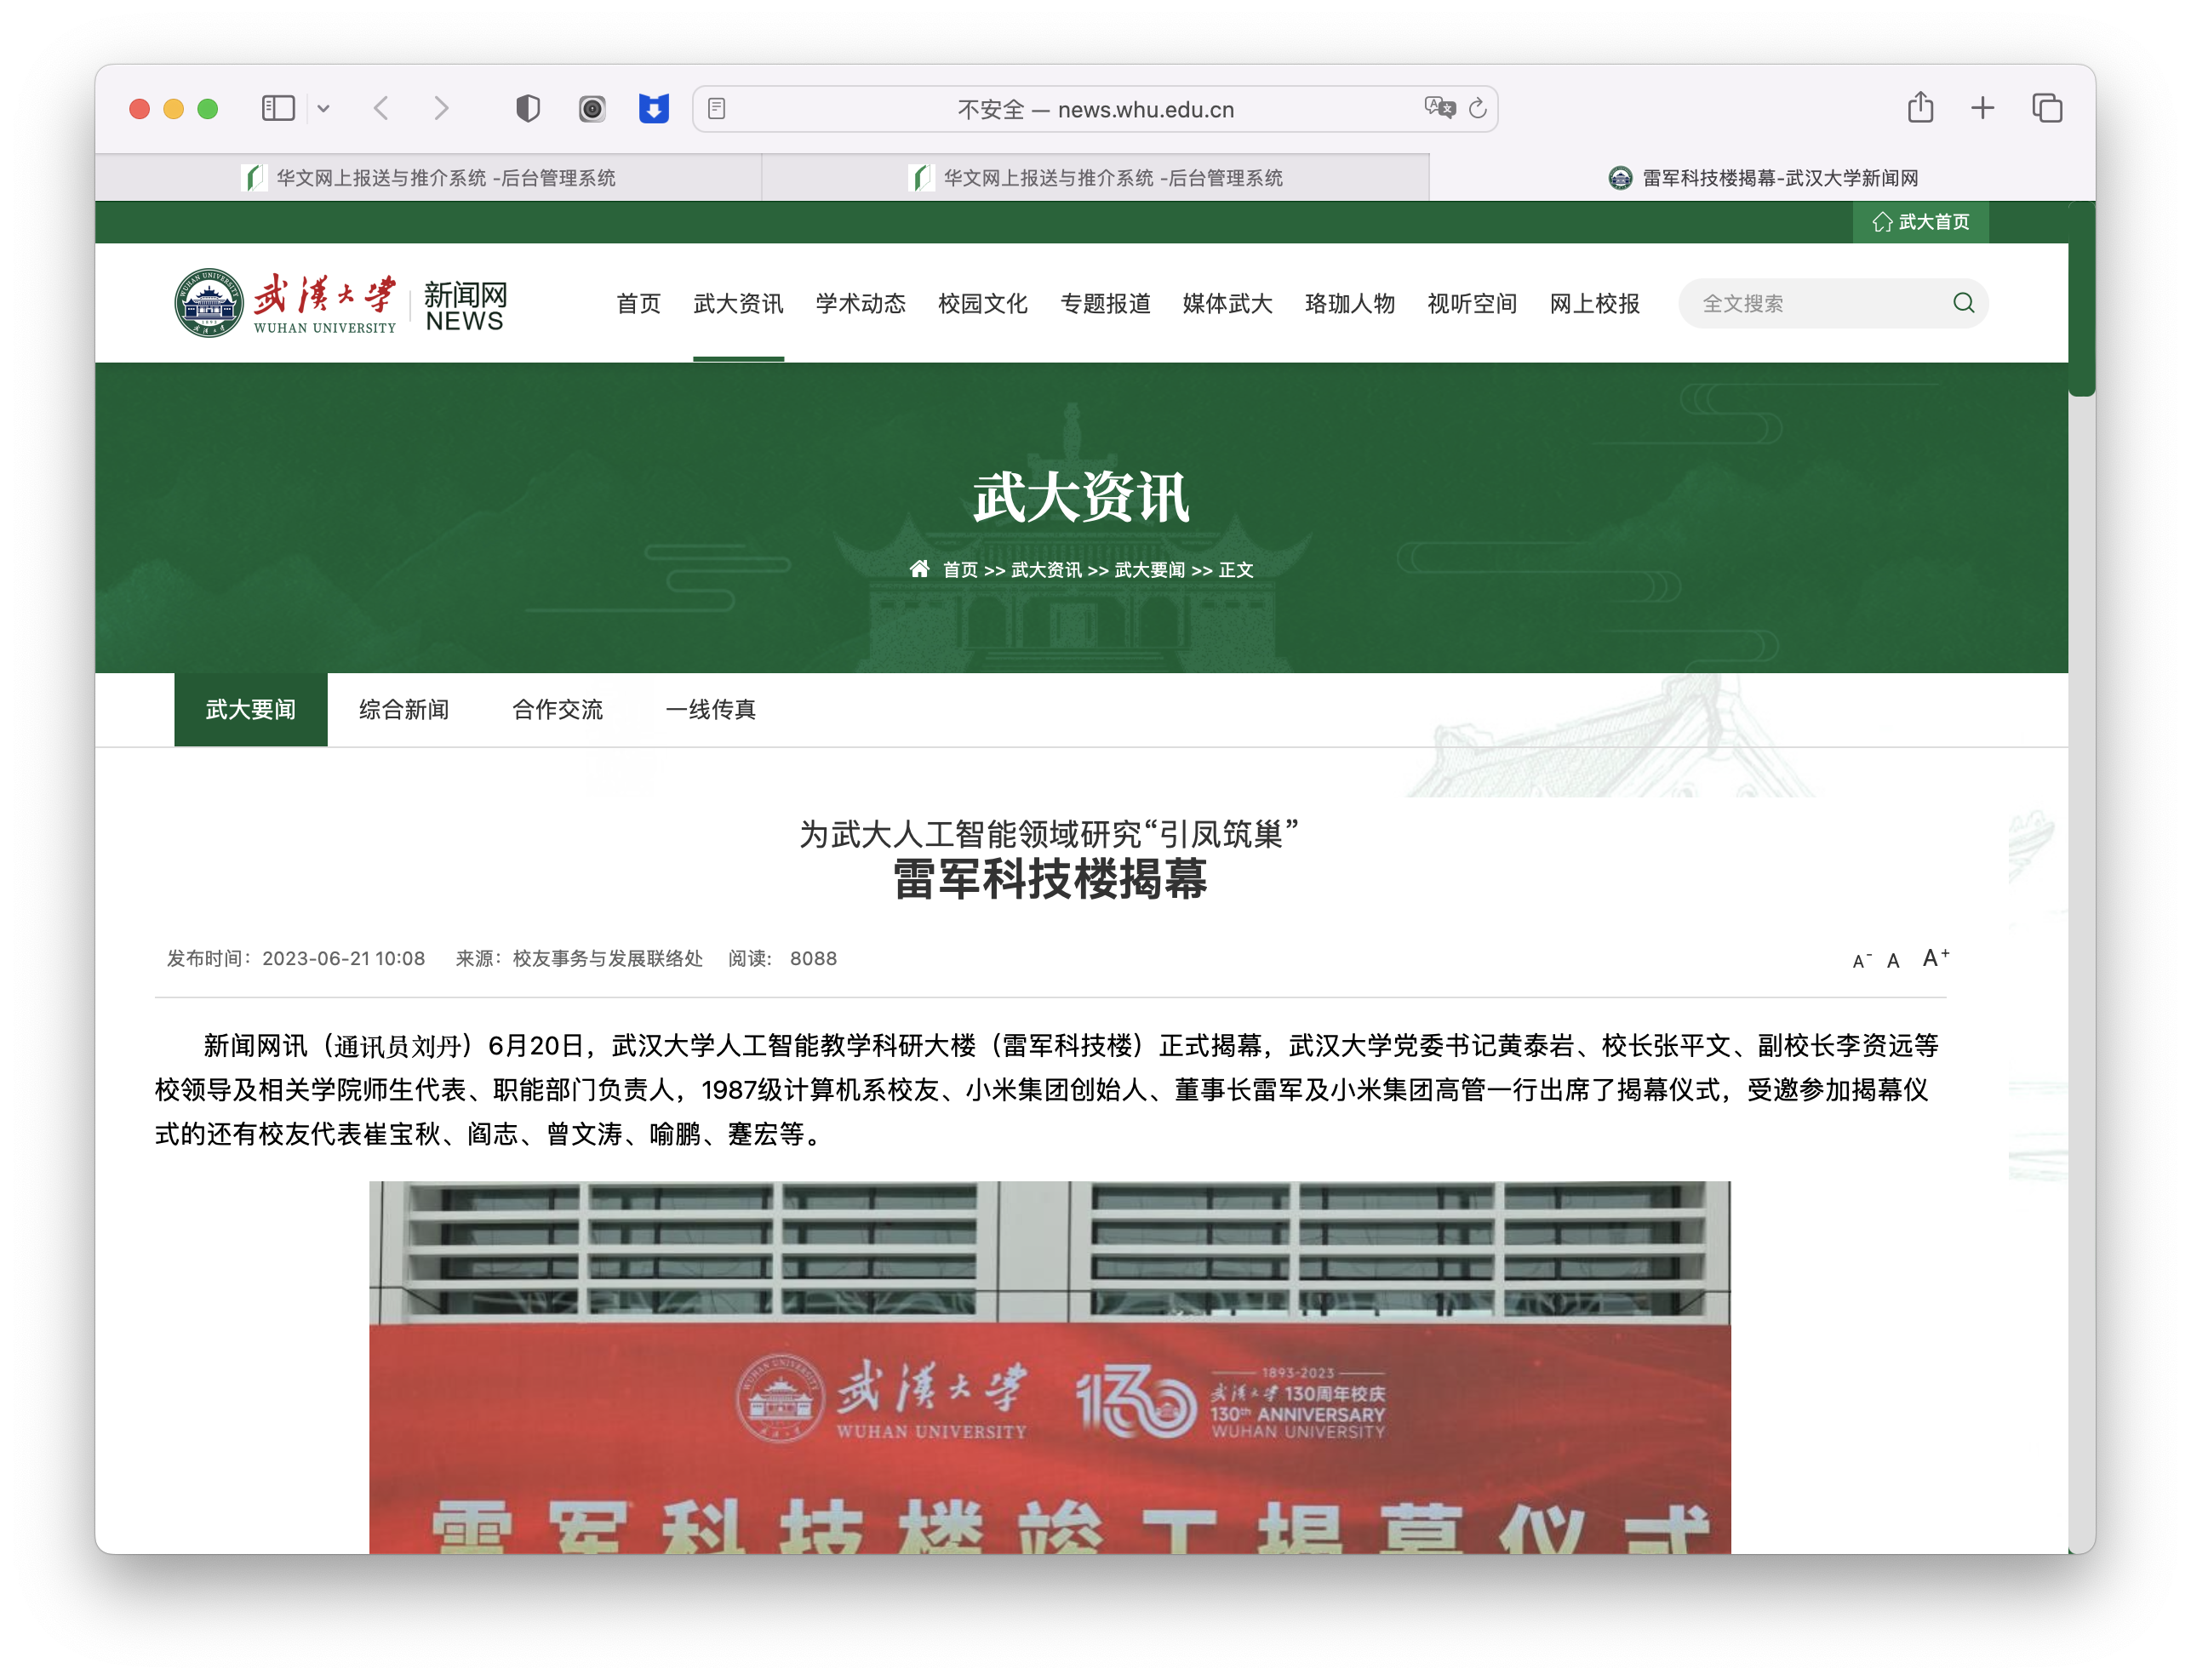Open the Share icon in toolbar
Viewport: 2191px width, 1680px height.
[1920, 107]
